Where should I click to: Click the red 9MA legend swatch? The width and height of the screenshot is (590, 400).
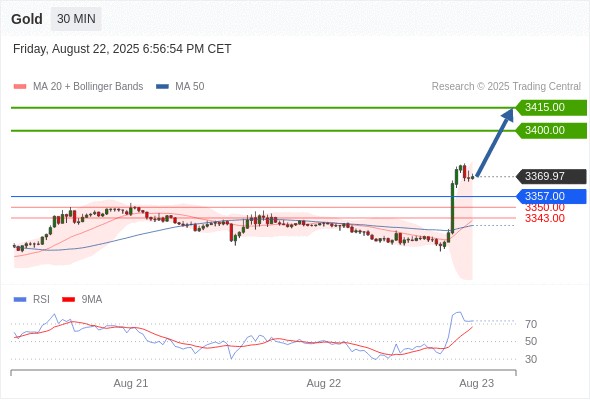68,300
